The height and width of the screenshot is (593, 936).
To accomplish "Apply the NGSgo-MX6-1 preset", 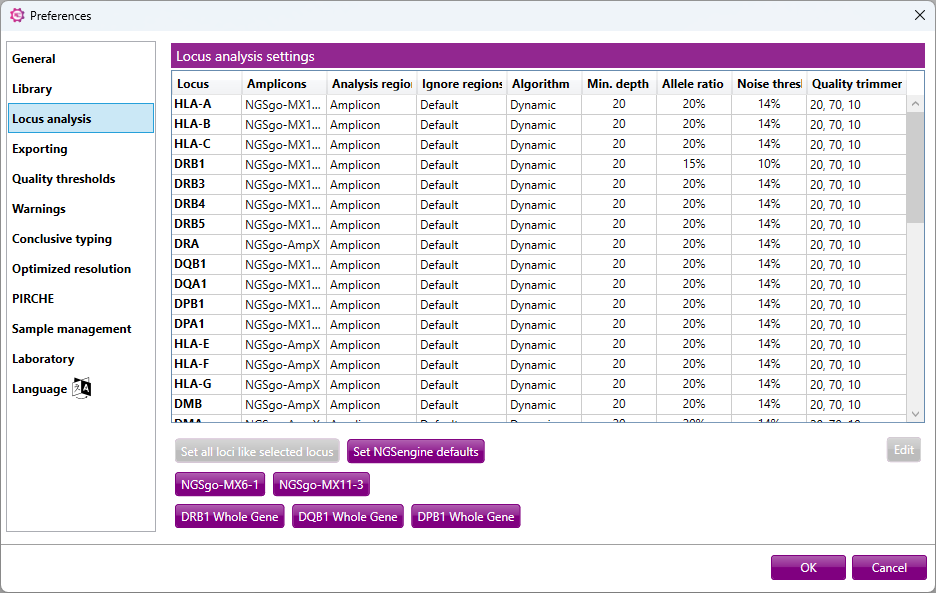I will pyautogui.click(x=220, y=484).
